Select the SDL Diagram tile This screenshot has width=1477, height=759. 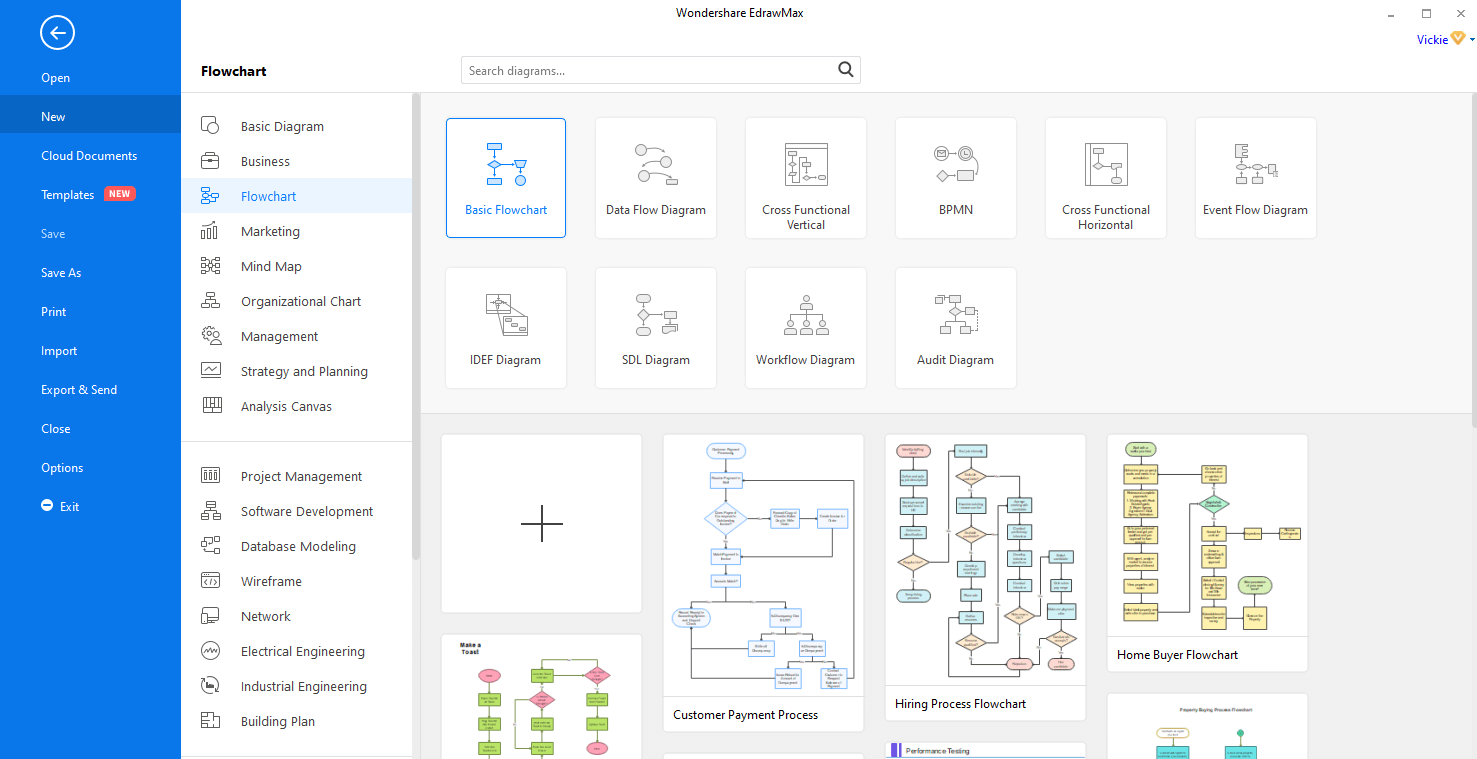coord(656,328)
